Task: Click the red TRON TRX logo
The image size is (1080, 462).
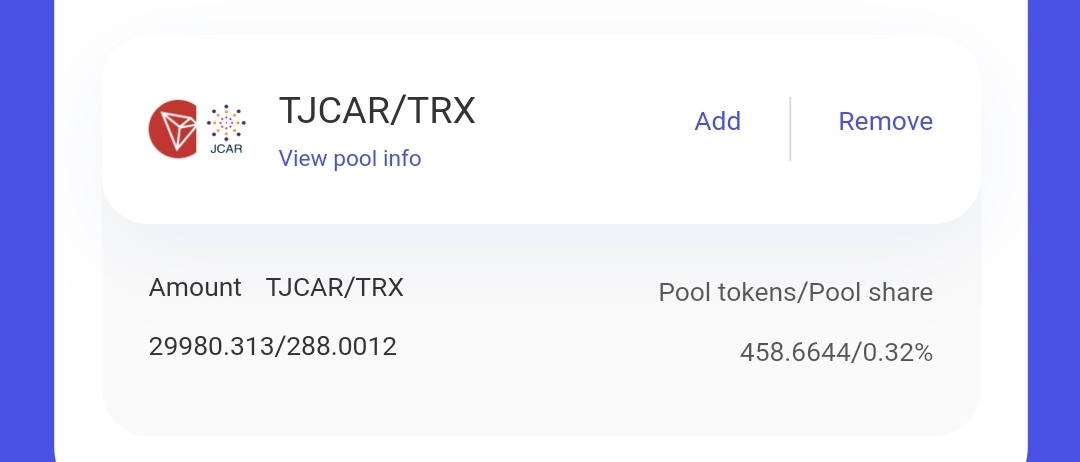Action: (173, 129)
